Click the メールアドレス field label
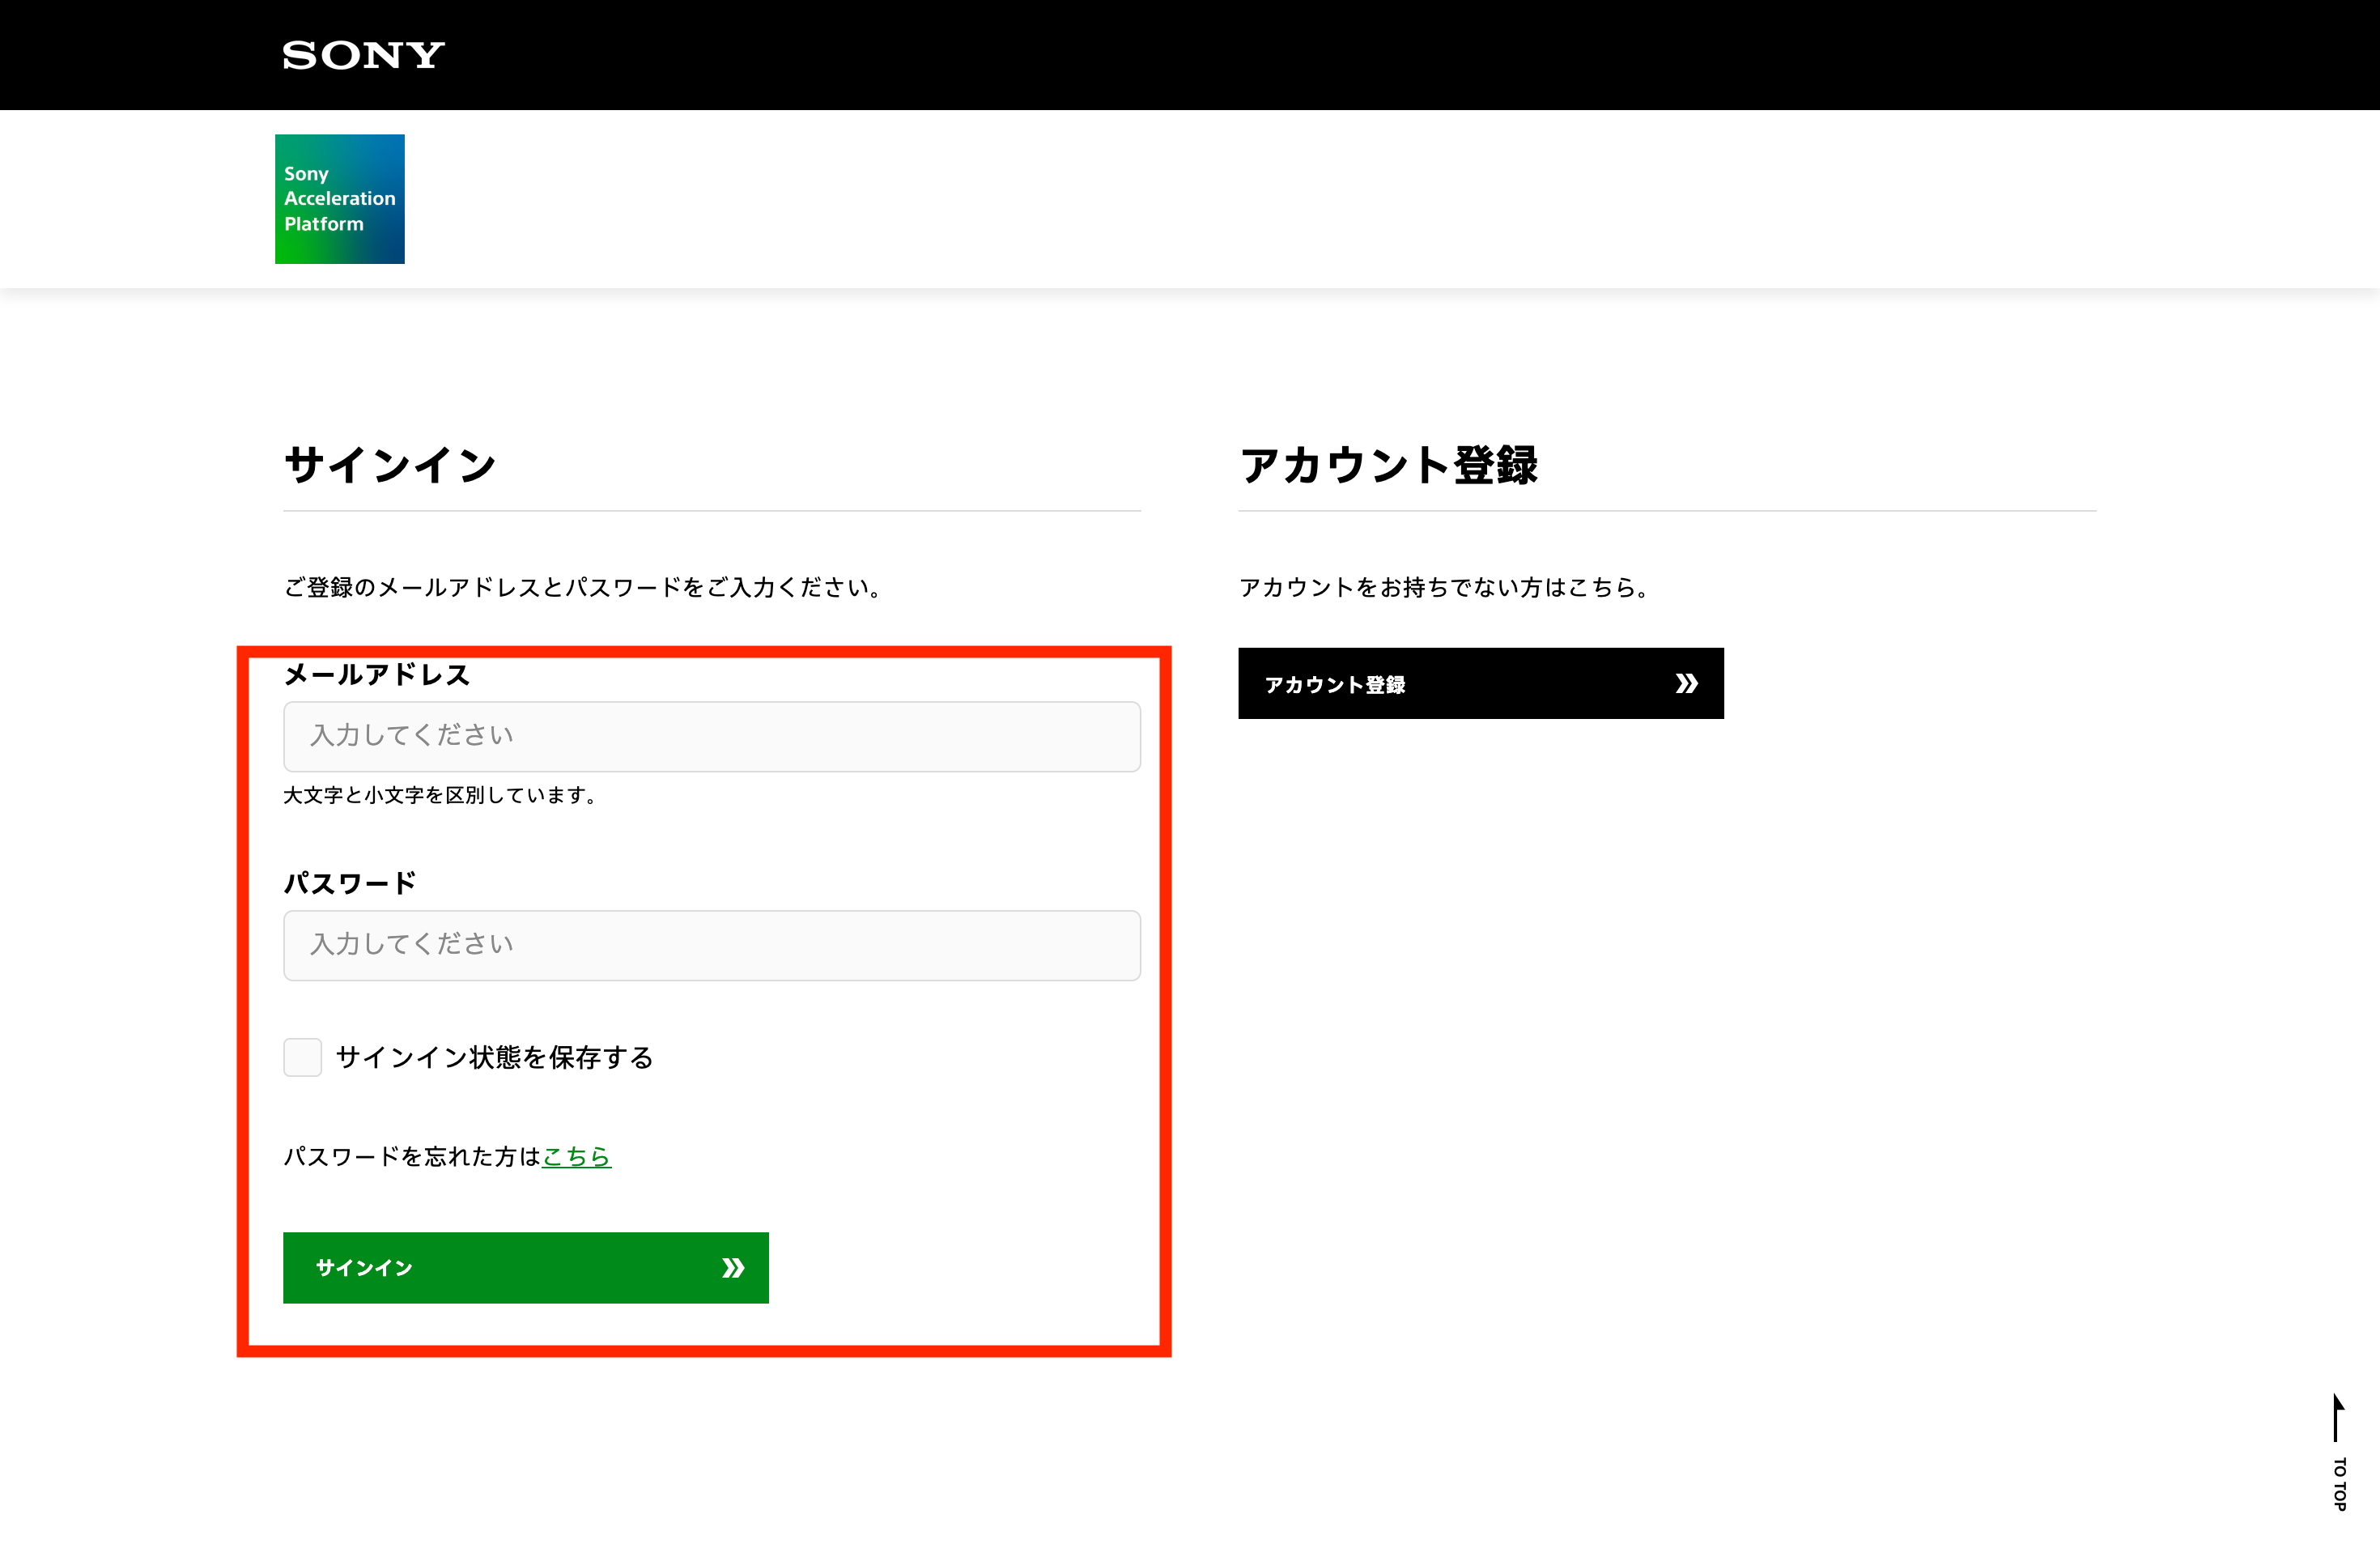2380x1557 pixels. click(x=377, y=675)
